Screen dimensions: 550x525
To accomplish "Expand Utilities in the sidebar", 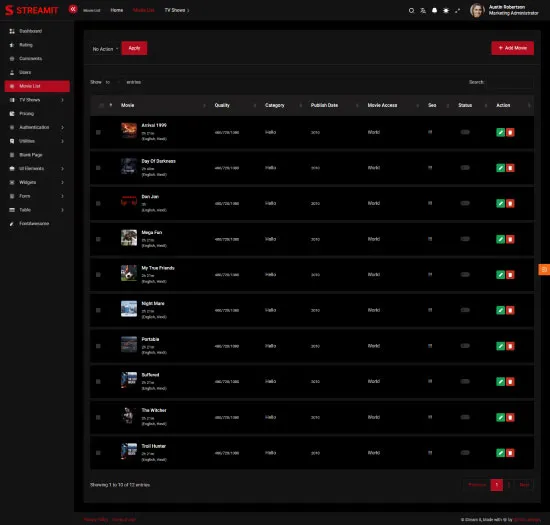I will pyautogui.click(x=37, y=141).
